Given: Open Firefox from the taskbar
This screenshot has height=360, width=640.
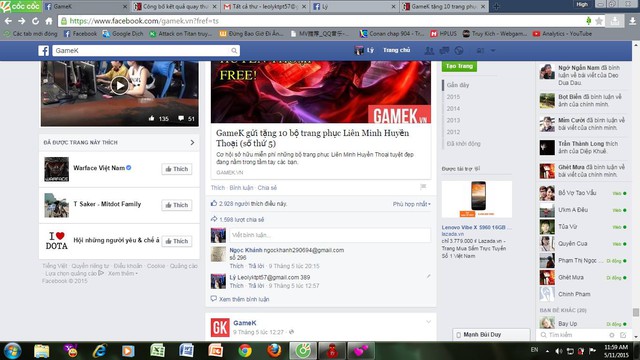Looking at the screenshot, I should (x=273, y=351).
